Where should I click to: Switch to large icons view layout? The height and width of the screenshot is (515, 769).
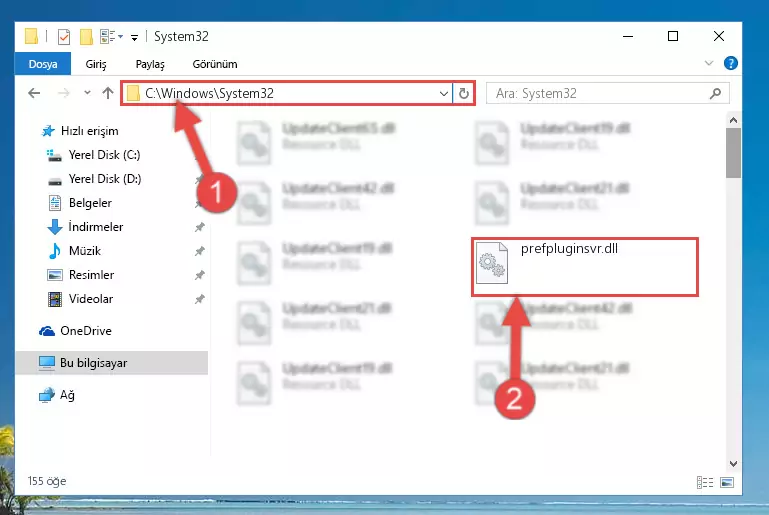pyautogui.click(x=727, y=482)
